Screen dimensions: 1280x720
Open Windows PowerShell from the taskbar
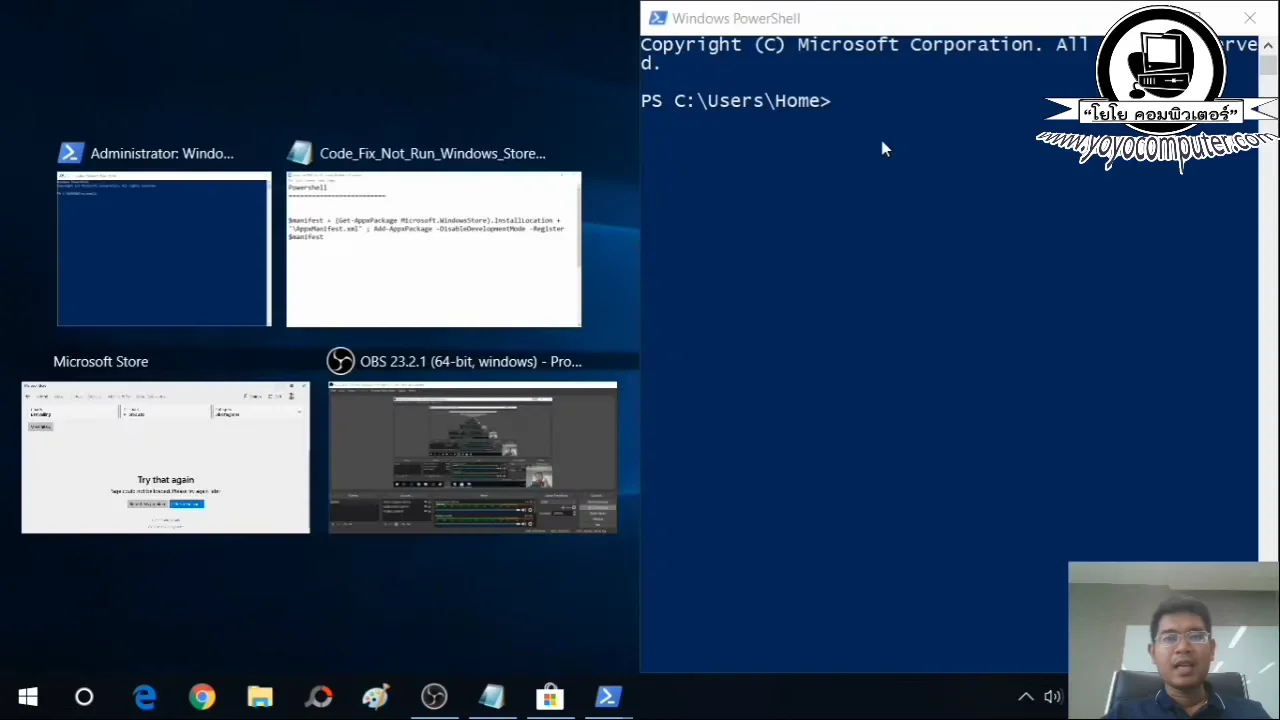pos(608,696)
